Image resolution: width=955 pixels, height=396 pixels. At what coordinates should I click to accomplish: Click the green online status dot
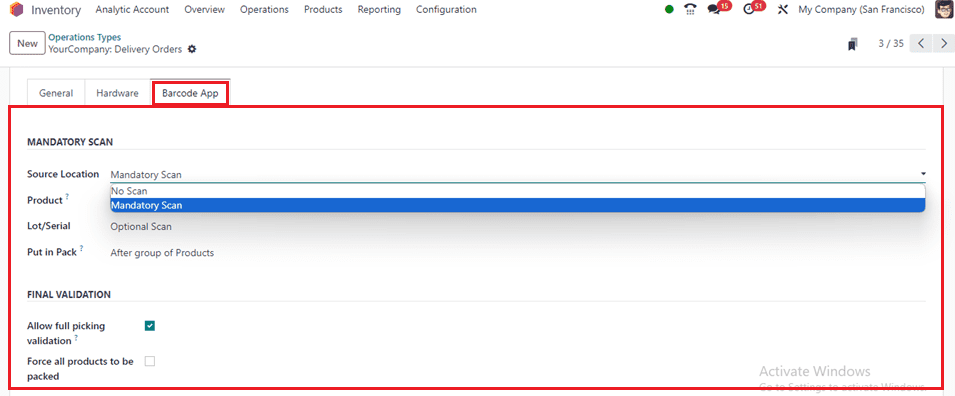pyautogui.click(x=669, y=10)
